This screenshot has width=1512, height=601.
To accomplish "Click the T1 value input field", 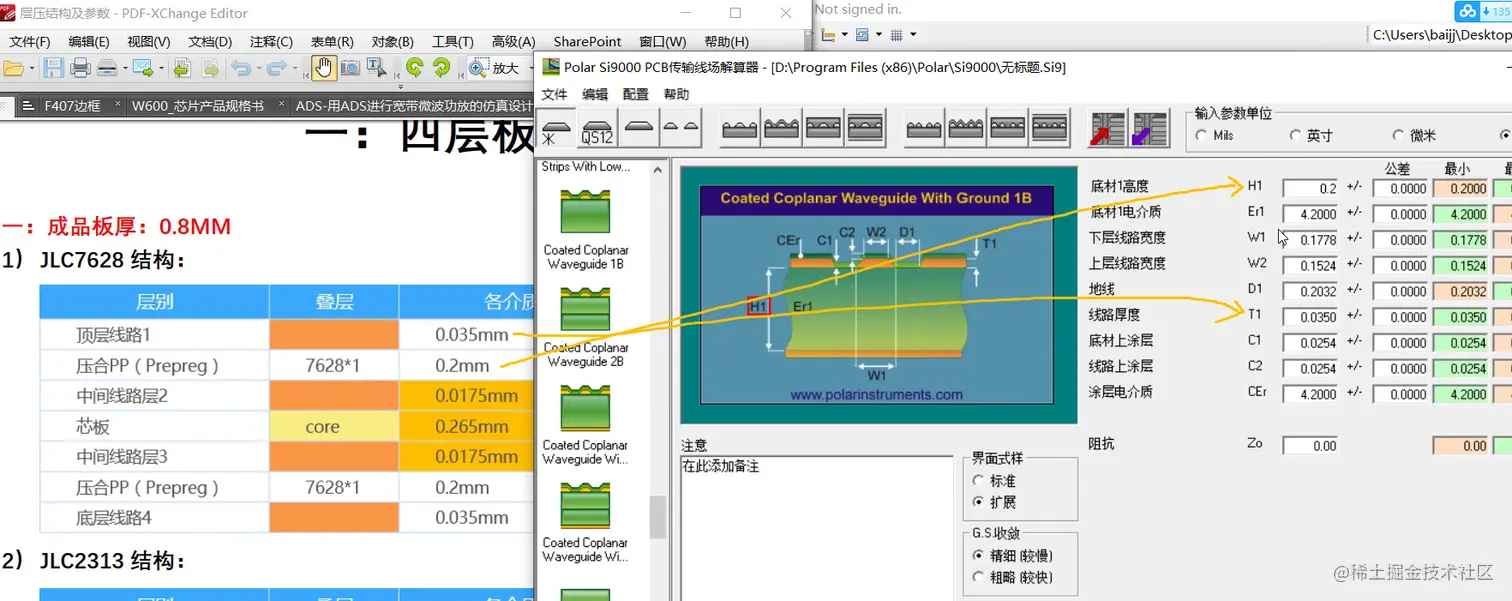I will (1310, 317).
